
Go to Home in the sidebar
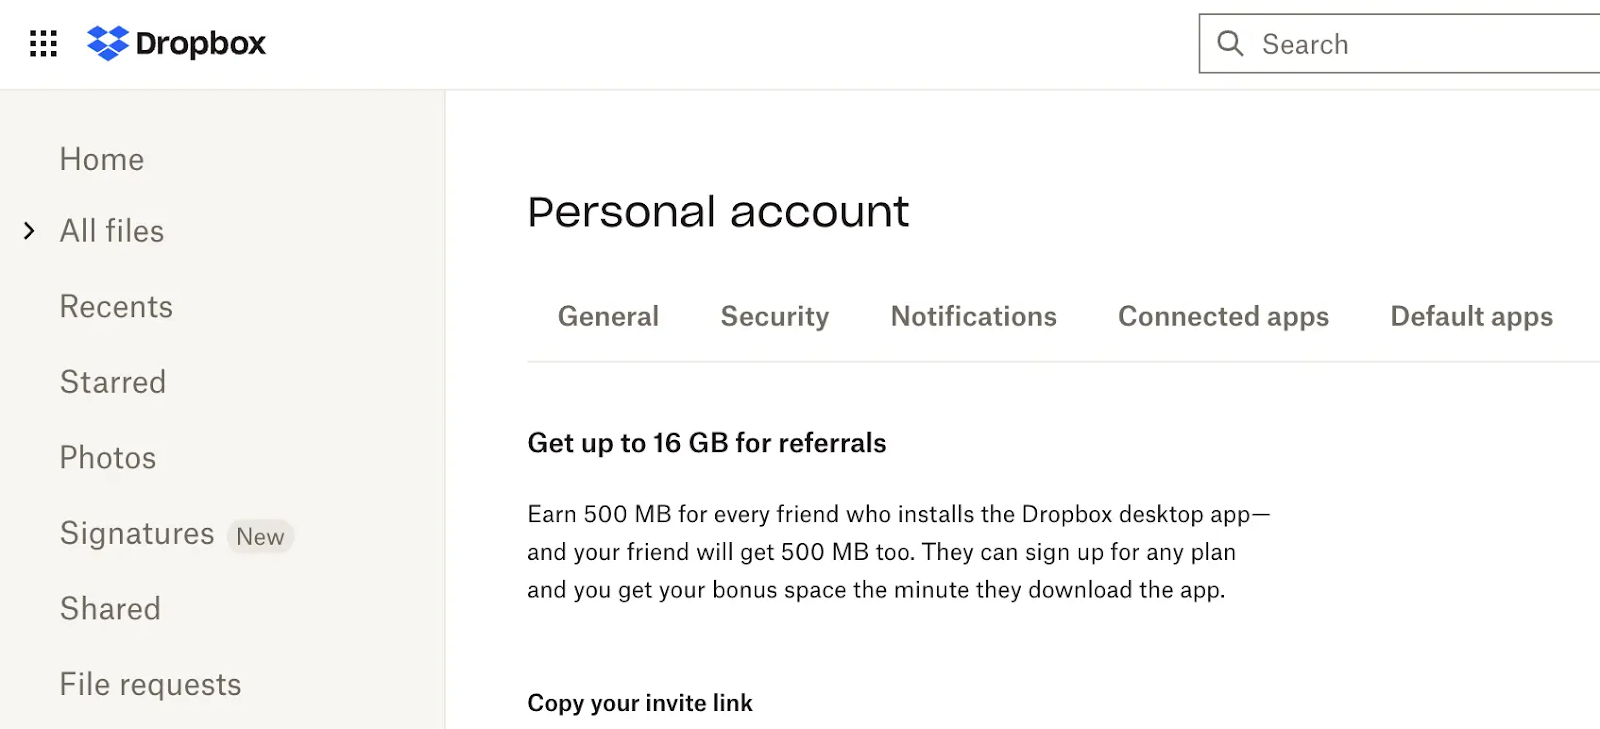coord(101,158)
